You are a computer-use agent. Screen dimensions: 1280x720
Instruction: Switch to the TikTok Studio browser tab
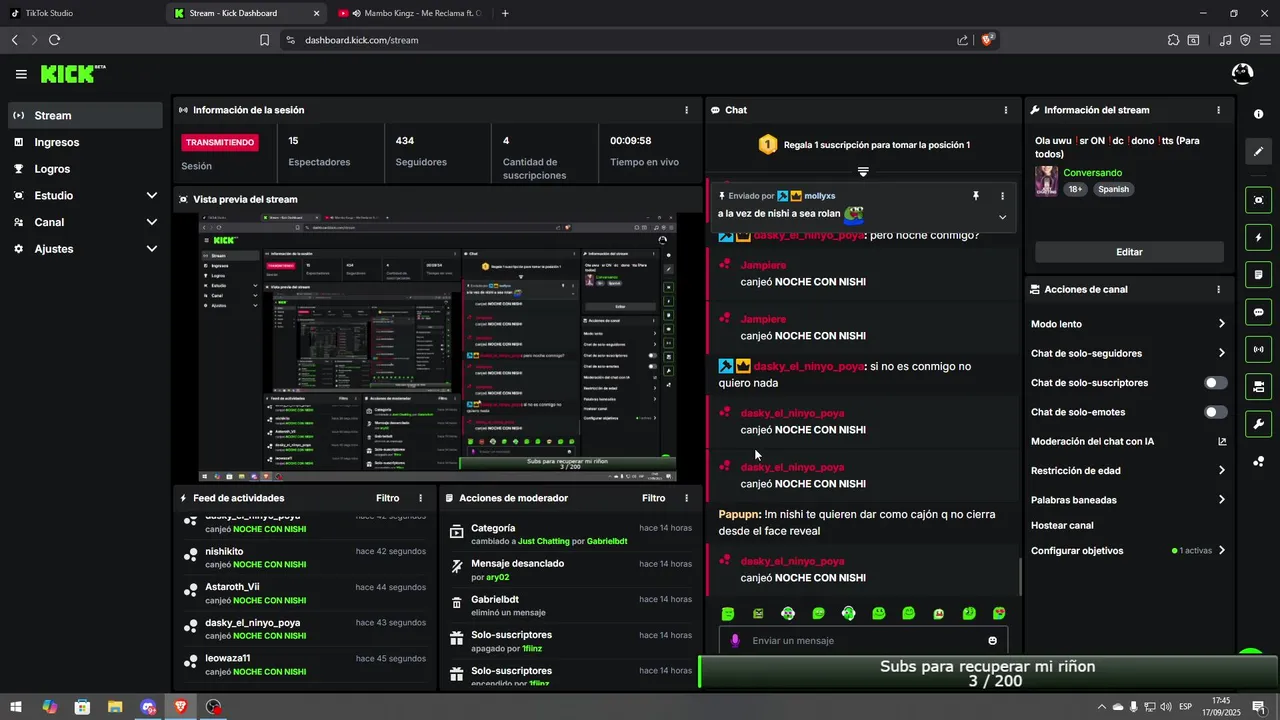[80, 13]
